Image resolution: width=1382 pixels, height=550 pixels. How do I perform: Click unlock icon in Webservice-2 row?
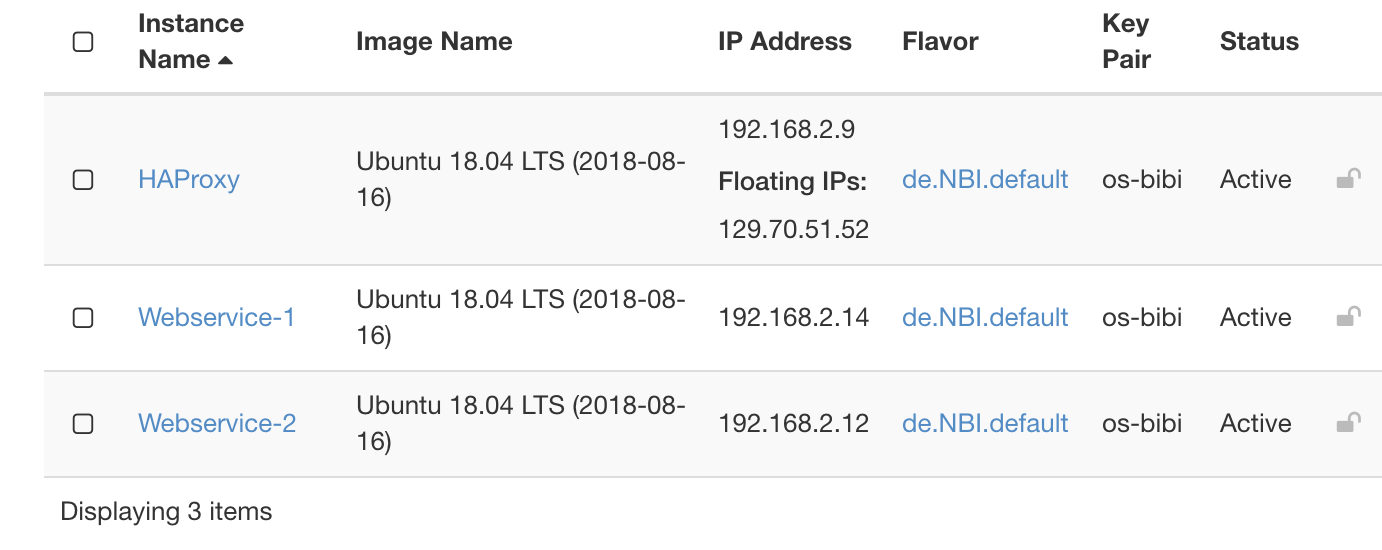1348,423
